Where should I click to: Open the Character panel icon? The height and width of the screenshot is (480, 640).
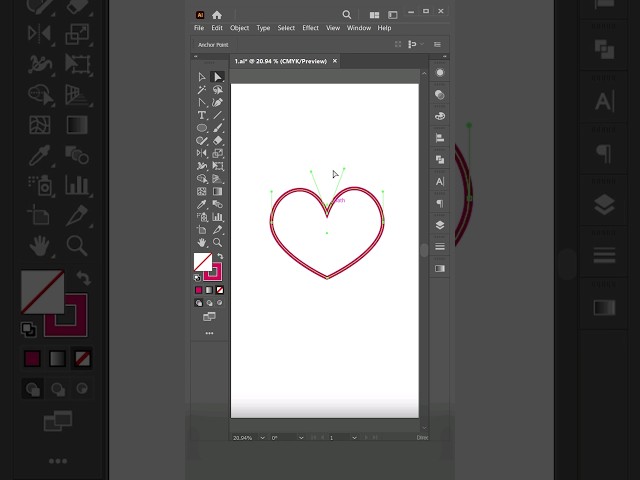(x=440, y=182)
